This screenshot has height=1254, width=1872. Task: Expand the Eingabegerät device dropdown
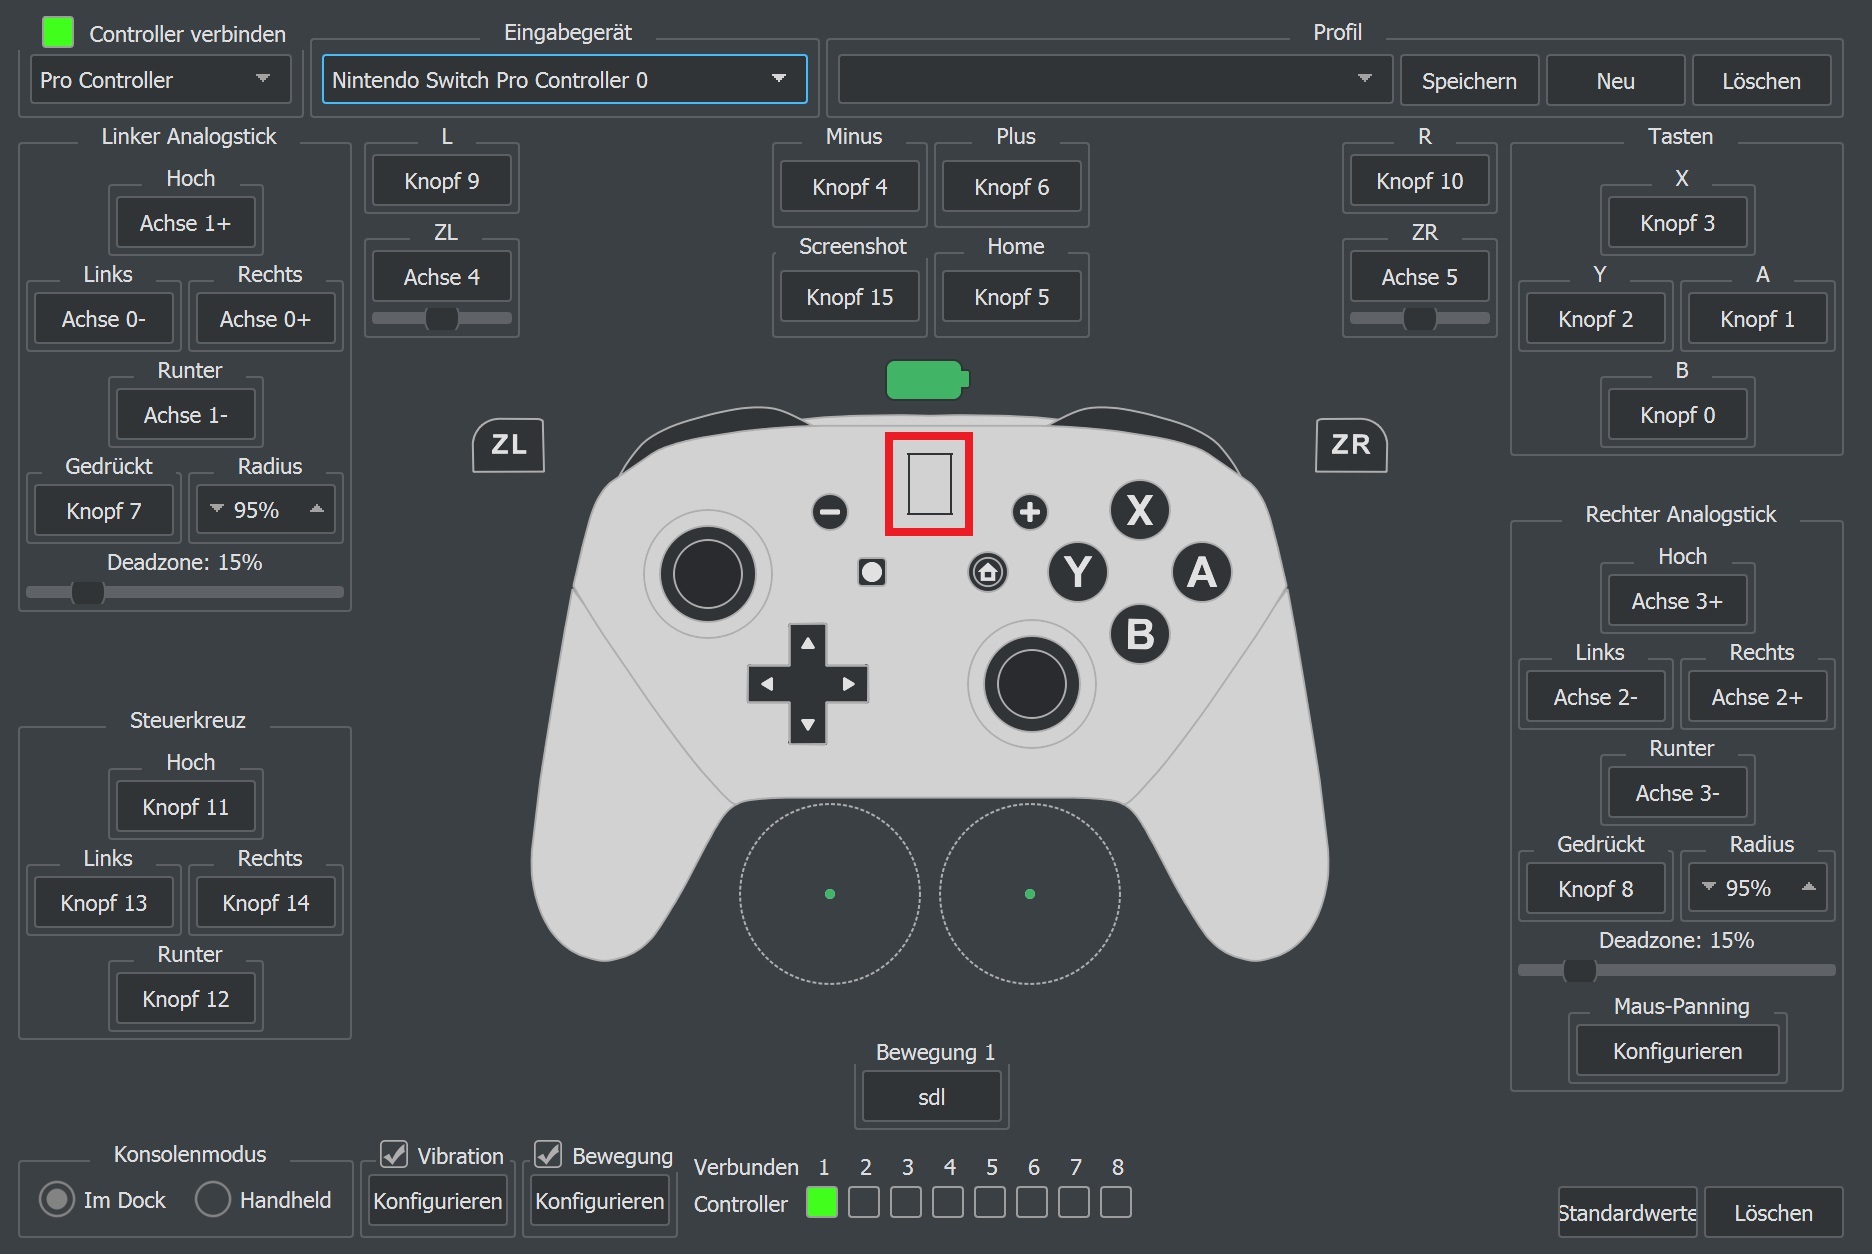click(564, 80)
